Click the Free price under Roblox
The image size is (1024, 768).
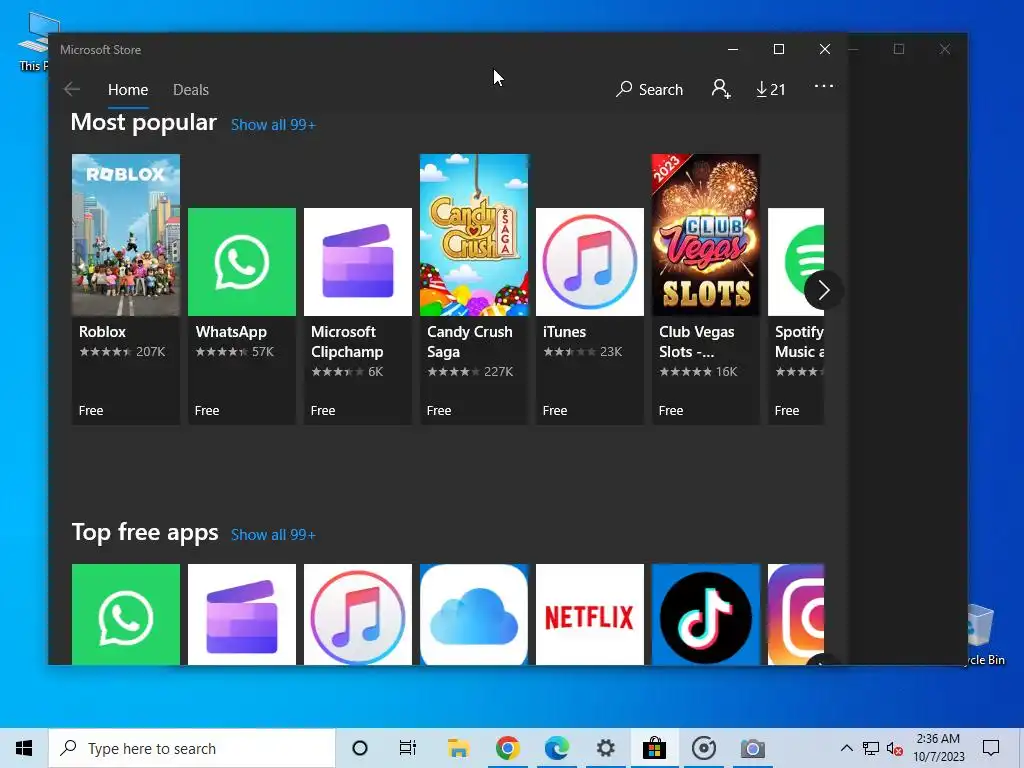click(91, 410)
